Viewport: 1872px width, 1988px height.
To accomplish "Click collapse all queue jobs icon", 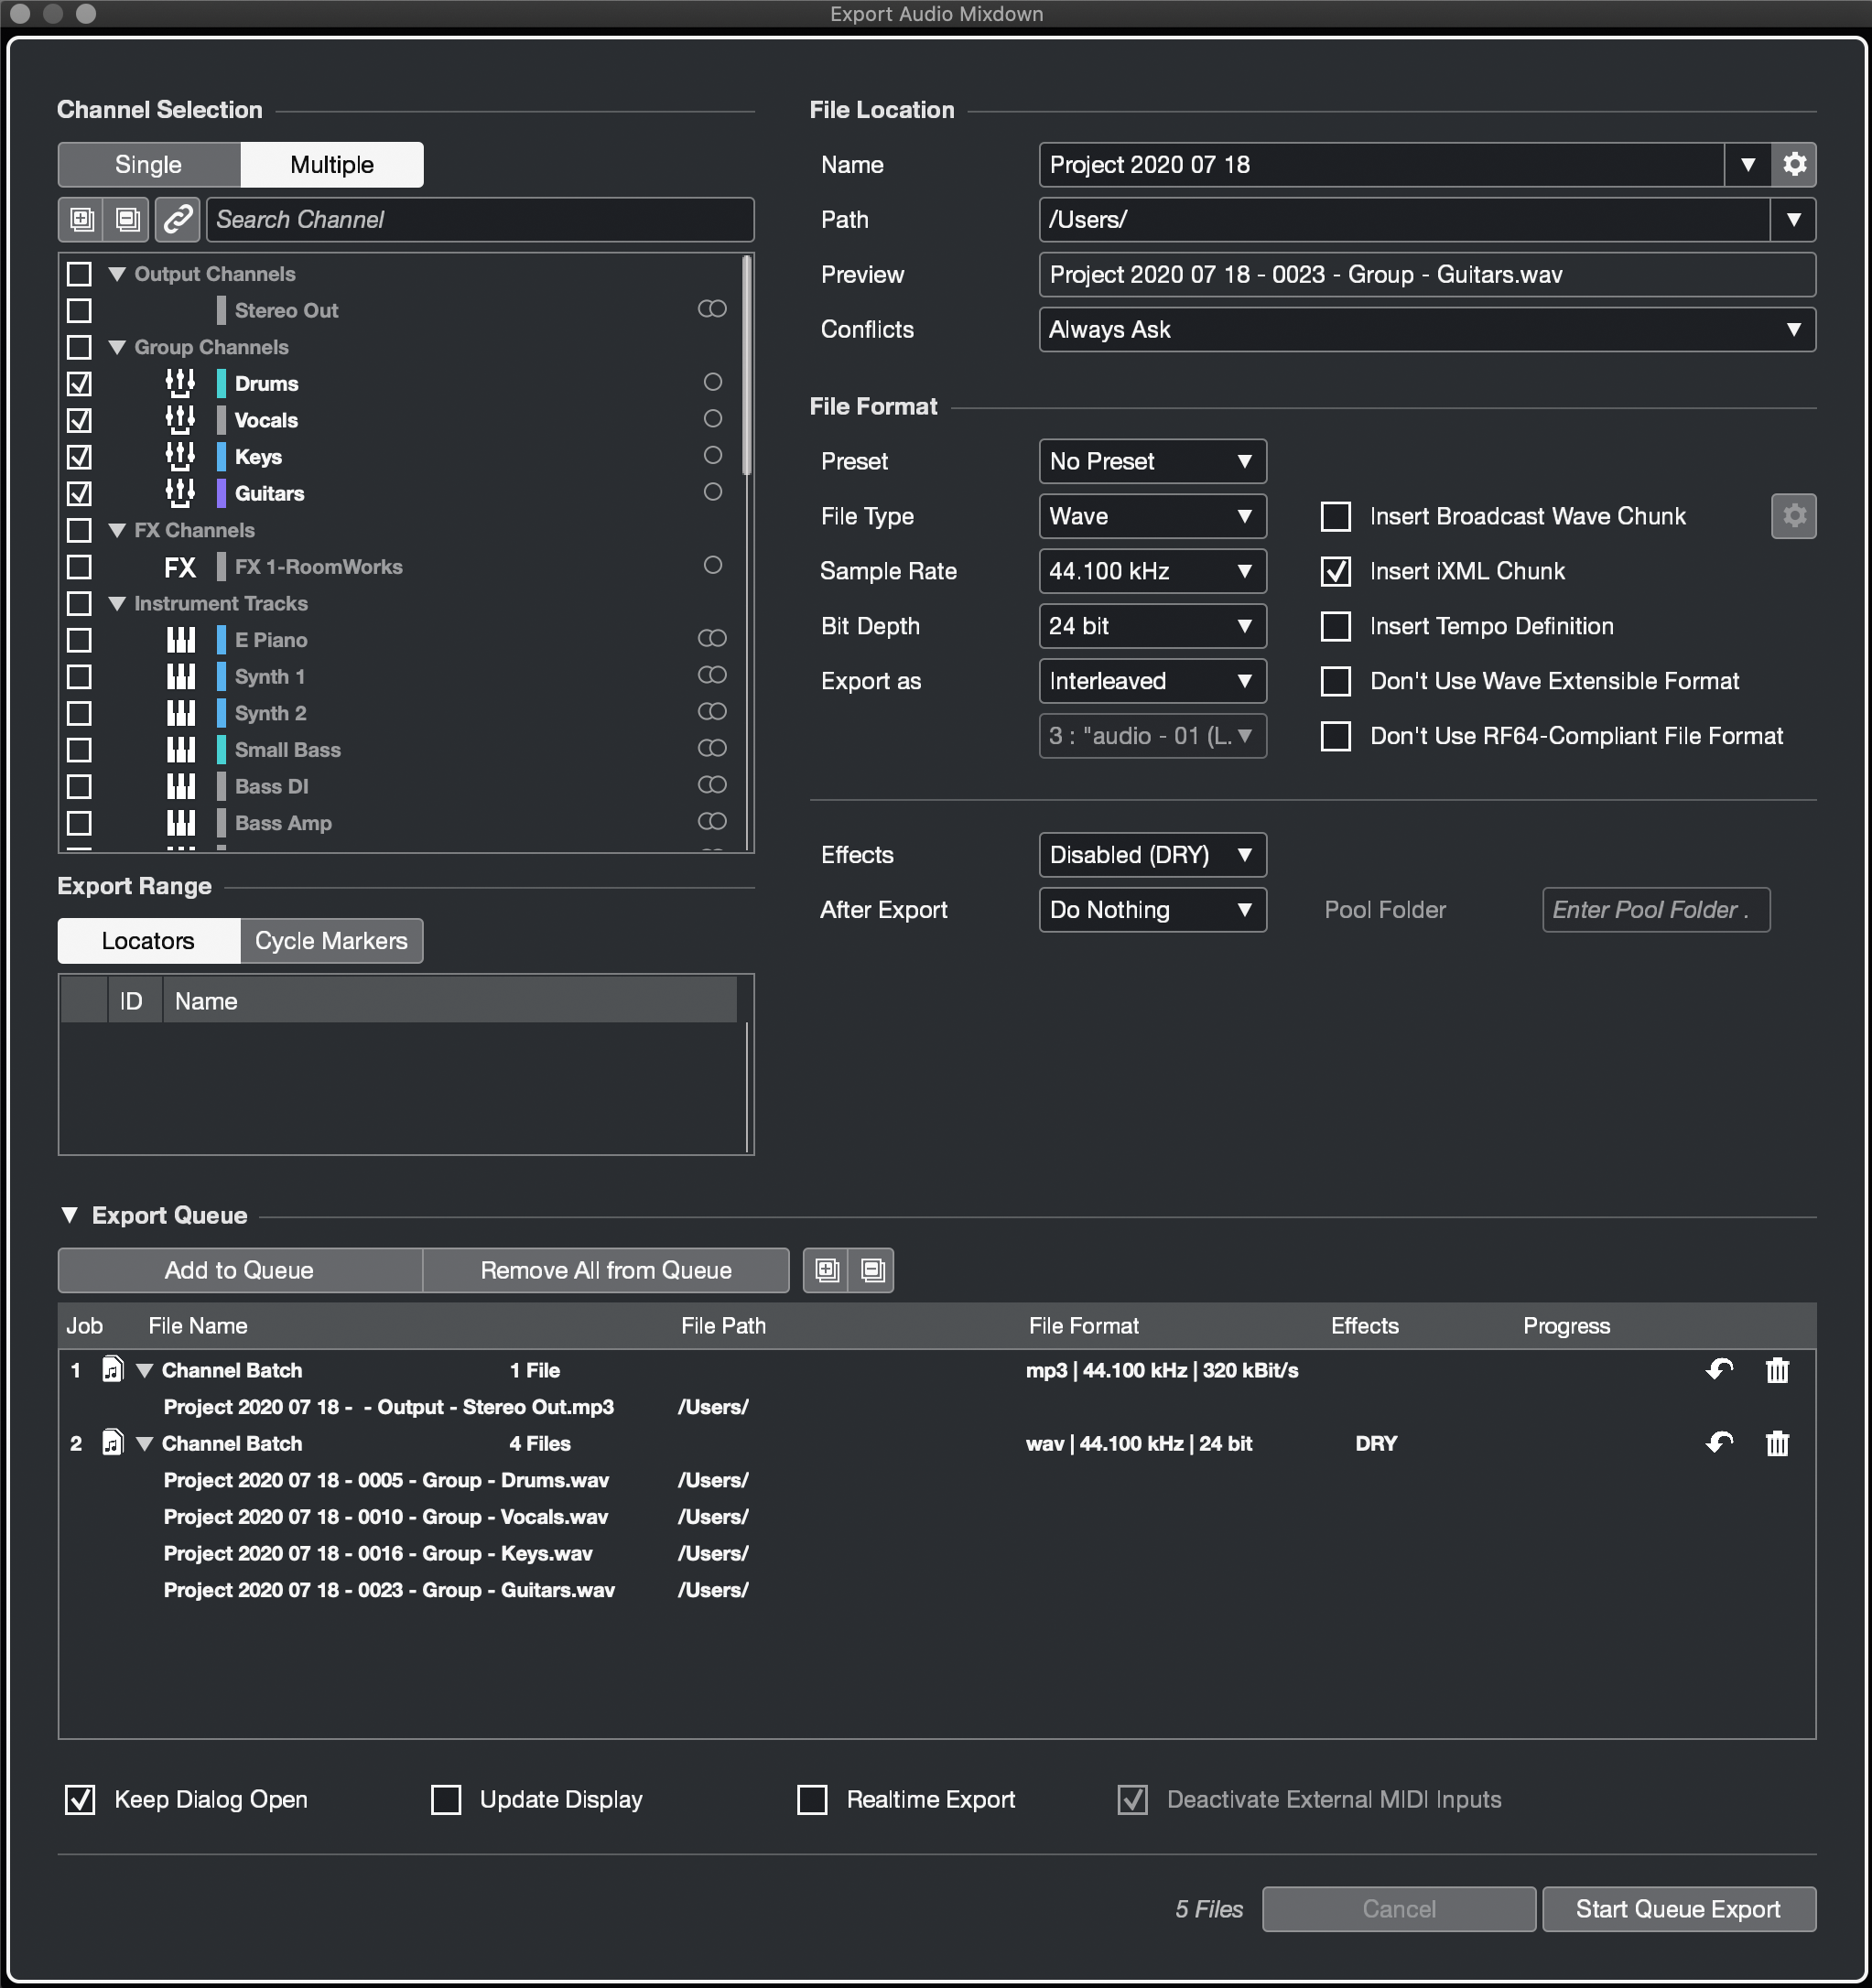I will [872, 1270].
